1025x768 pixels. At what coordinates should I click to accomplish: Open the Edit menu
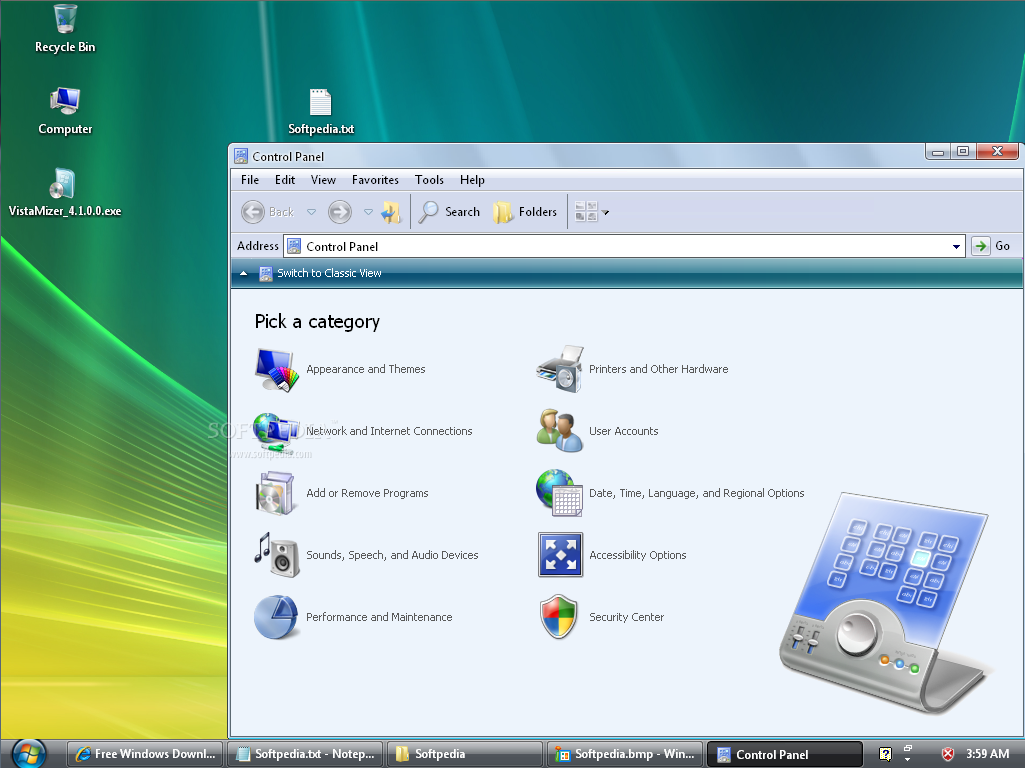point(284,180)
